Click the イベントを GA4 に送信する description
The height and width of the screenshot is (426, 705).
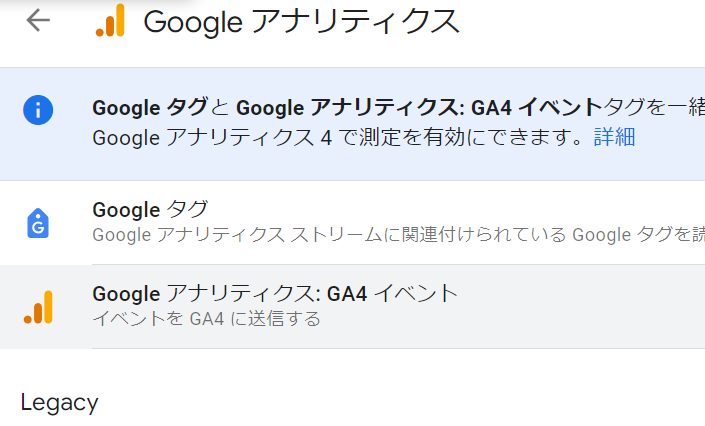[x=206, y=319]
